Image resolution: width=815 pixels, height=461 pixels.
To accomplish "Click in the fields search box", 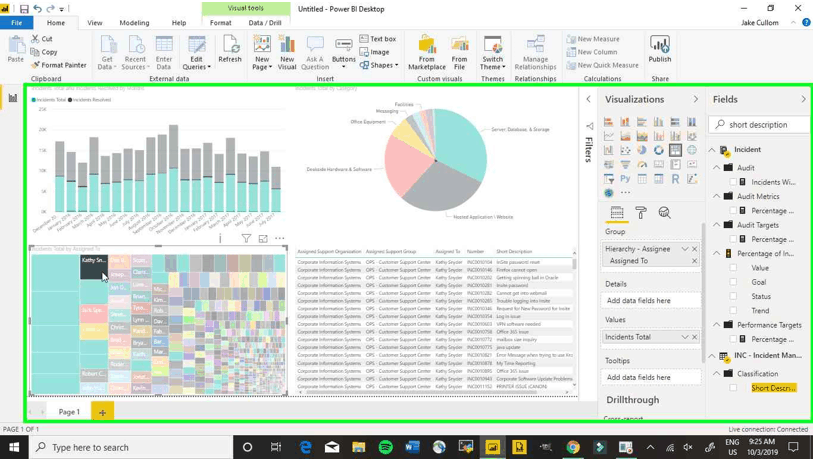I will pos(759,125).
